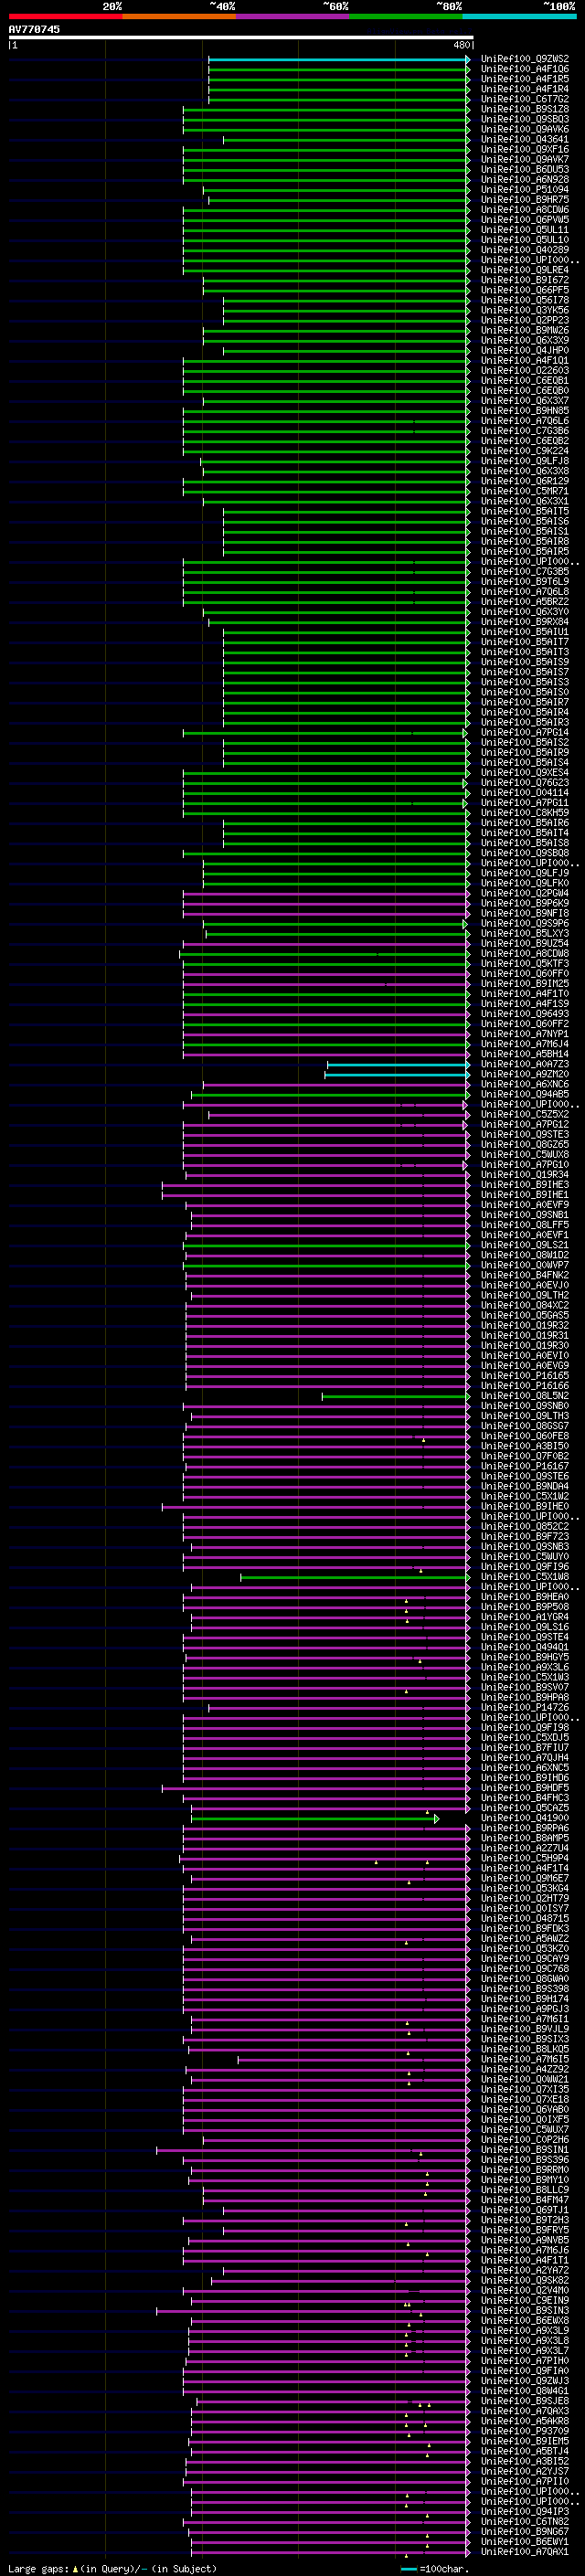Select the UniRef100_Q41900 label

coord(524,1818)
